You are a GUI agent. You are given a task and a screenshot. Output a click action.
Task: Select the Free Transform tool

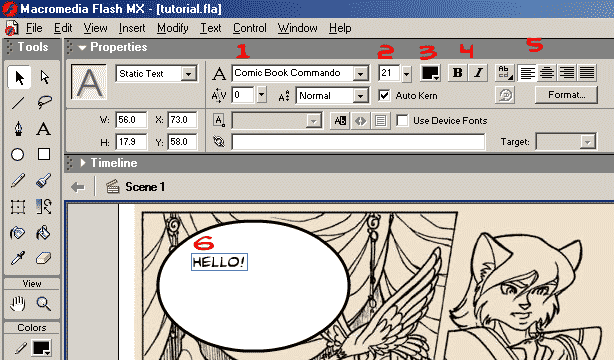[18, 207]
